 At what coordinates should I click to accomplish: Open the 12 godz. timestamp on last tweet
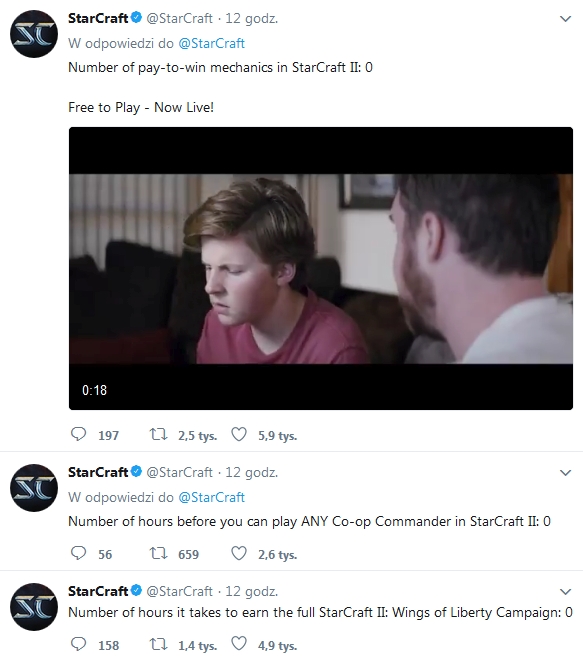(x=252, y=591)
